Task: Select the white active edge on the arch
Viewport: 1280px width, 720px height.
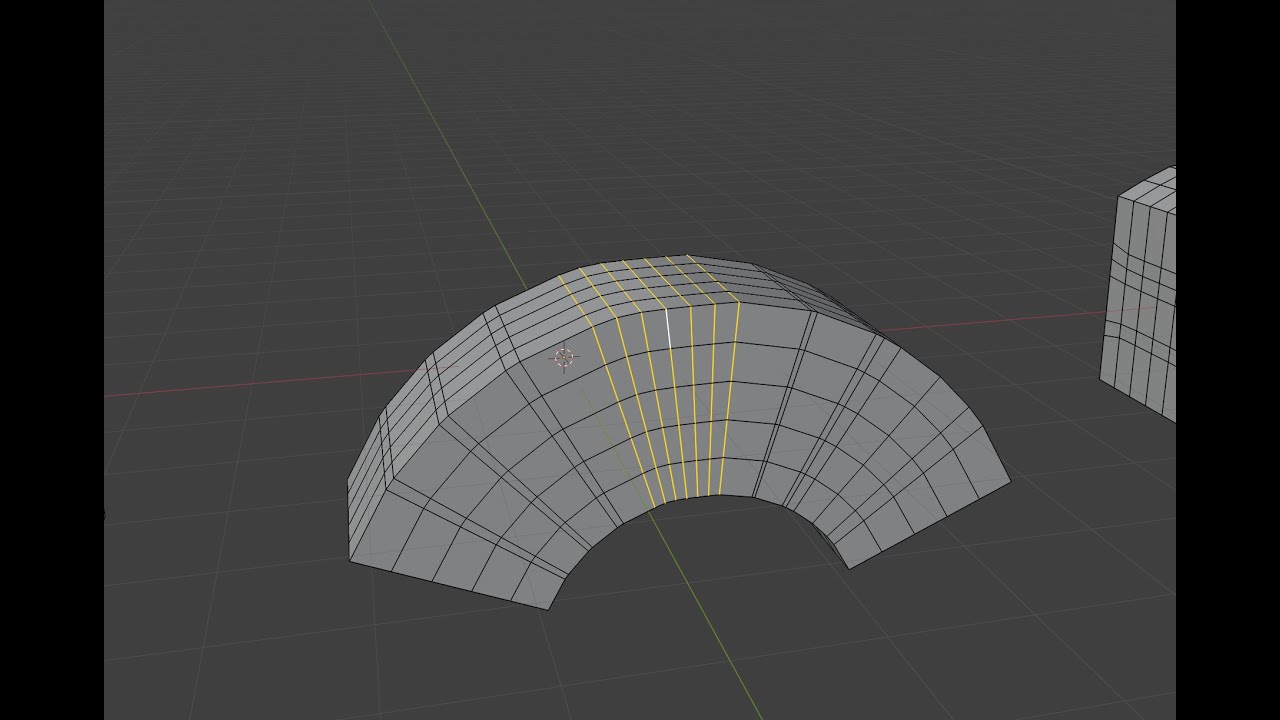Action: click(x=669, y=330)
